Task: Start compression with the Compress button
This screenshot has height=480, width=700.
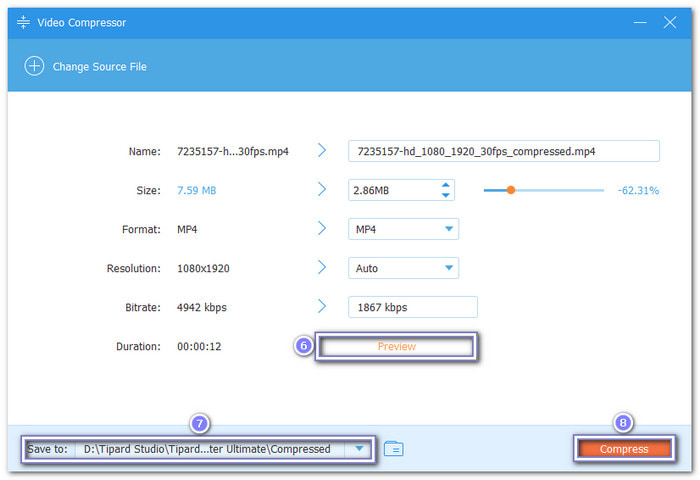Action: pyautogui.click(x=624, y=449)
